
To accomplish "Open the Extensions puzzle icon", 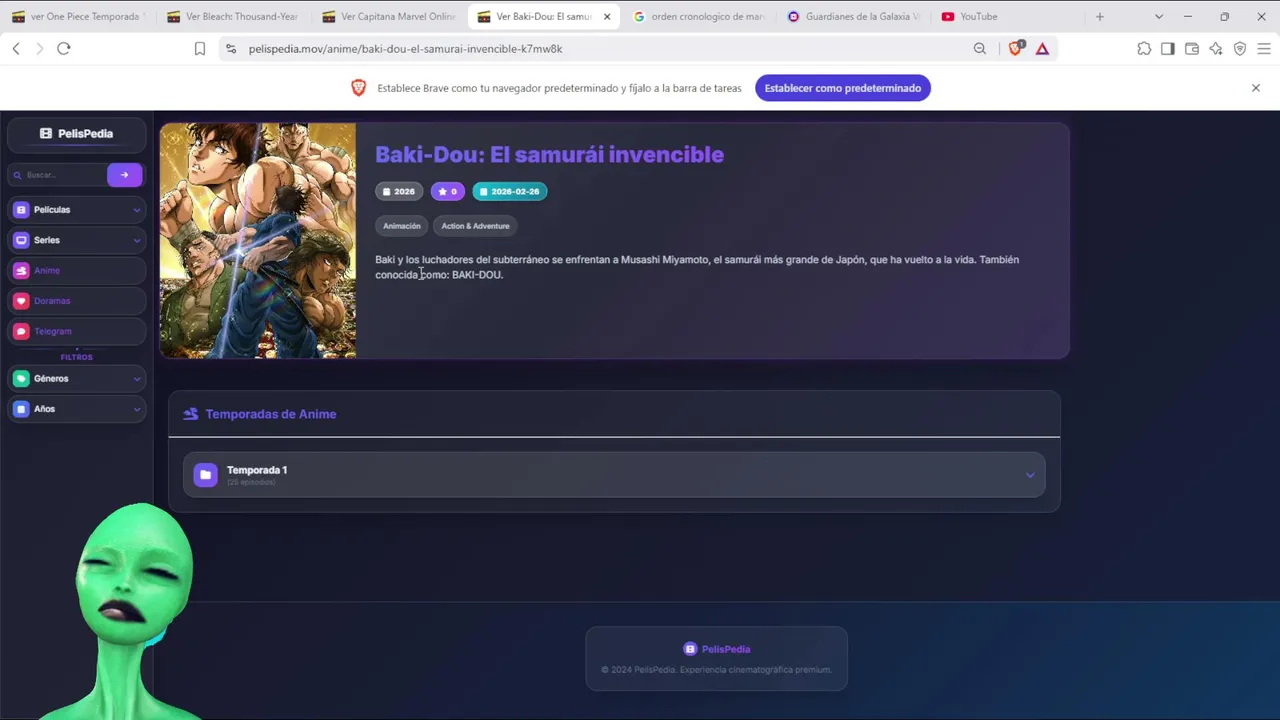I will click(x=1144, y=48).
